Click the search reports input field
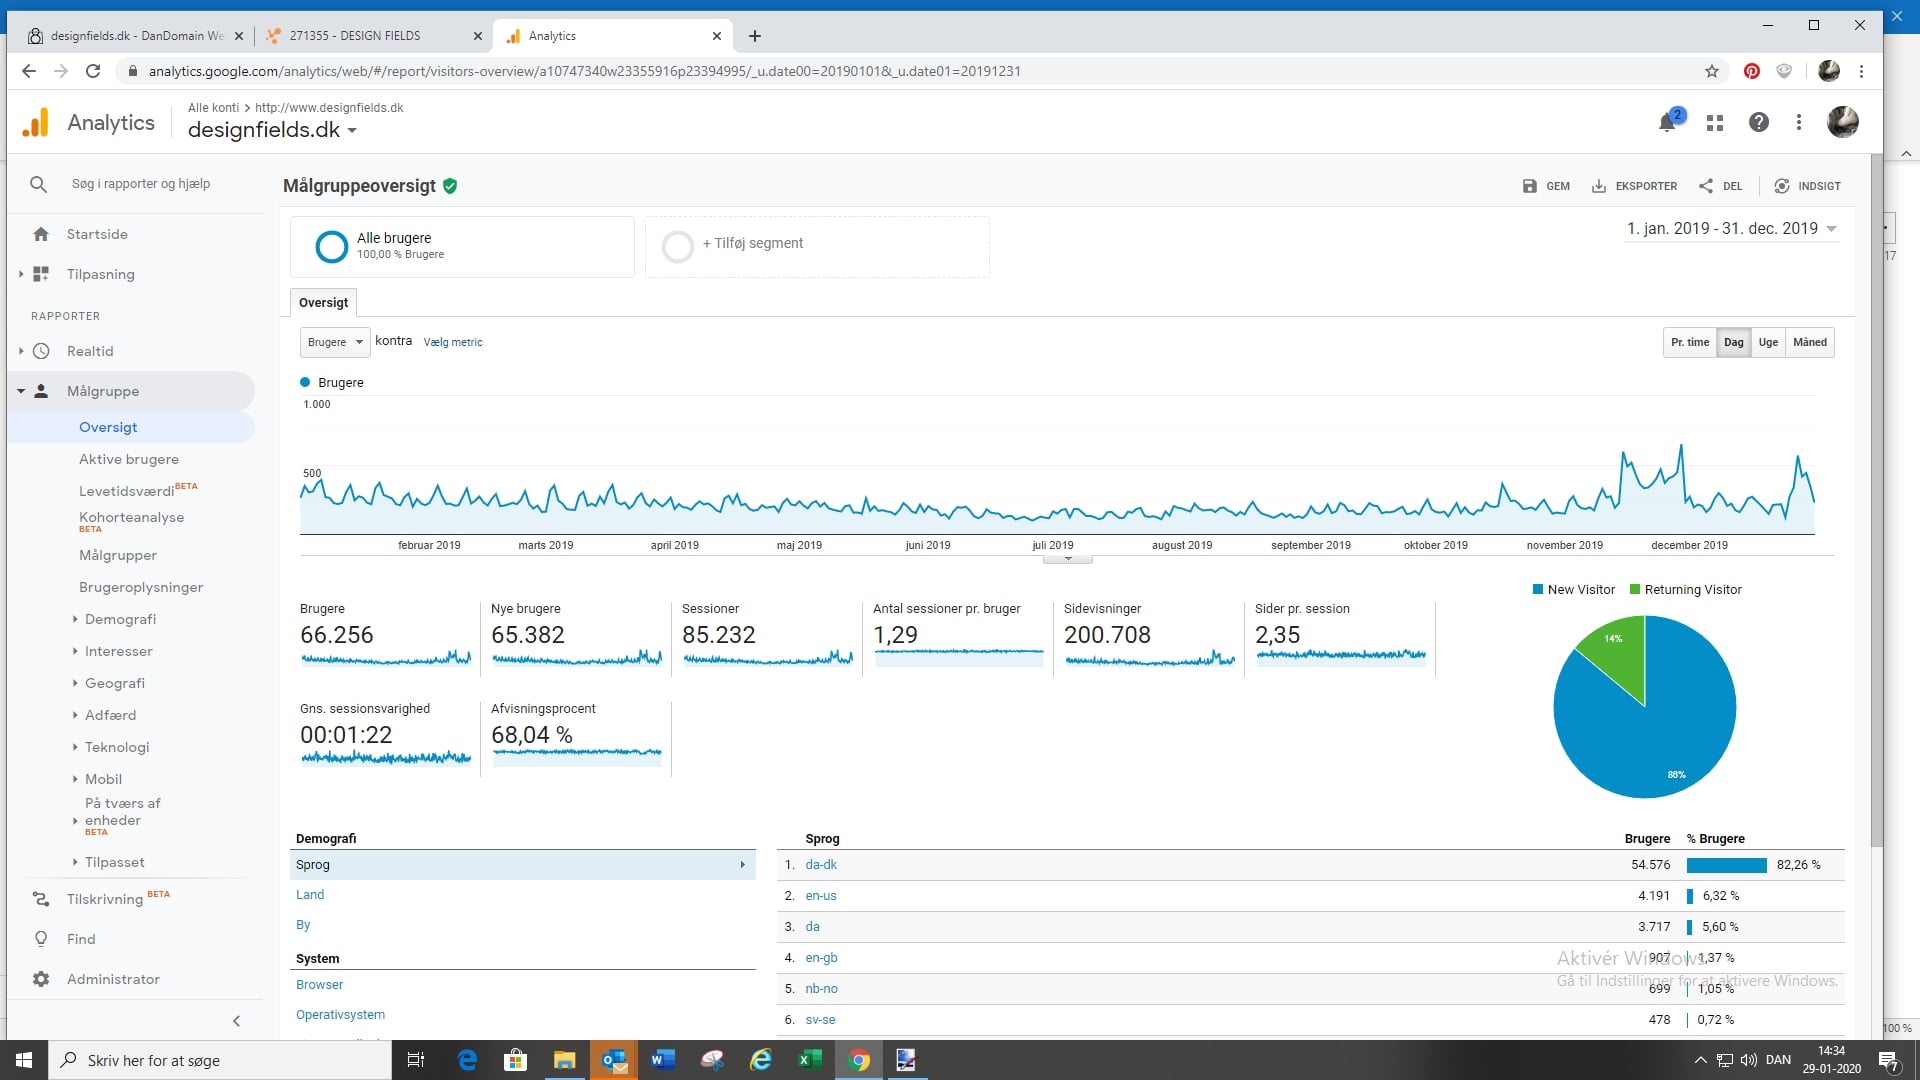Screen dimensions: 1920x1080 pyautogui.click(x=141, y=184)
